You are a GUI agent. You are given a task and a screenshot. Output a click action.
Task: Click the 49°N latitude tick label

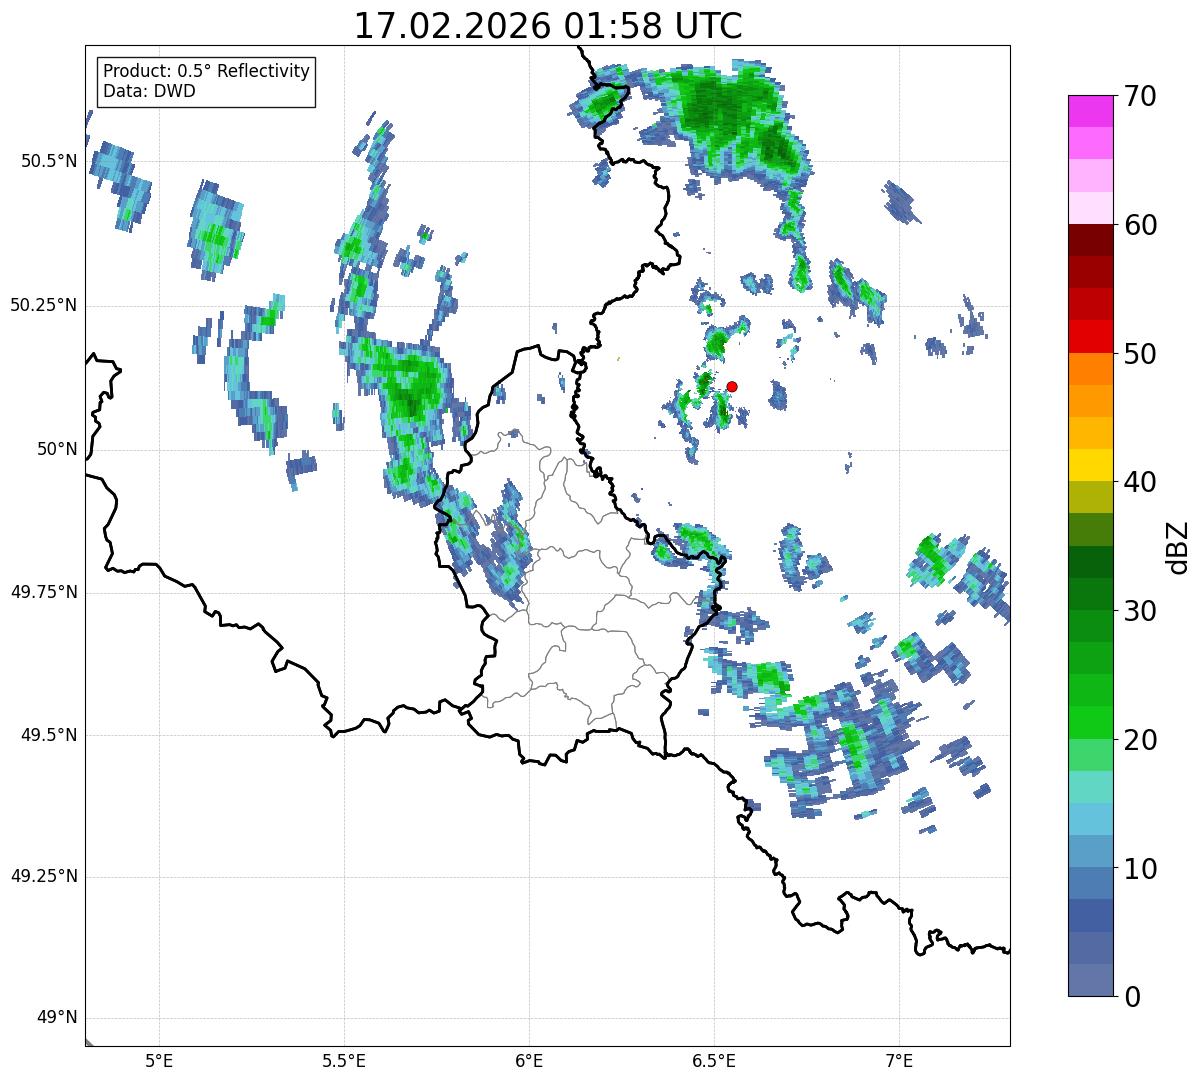tap(56, 1018)
